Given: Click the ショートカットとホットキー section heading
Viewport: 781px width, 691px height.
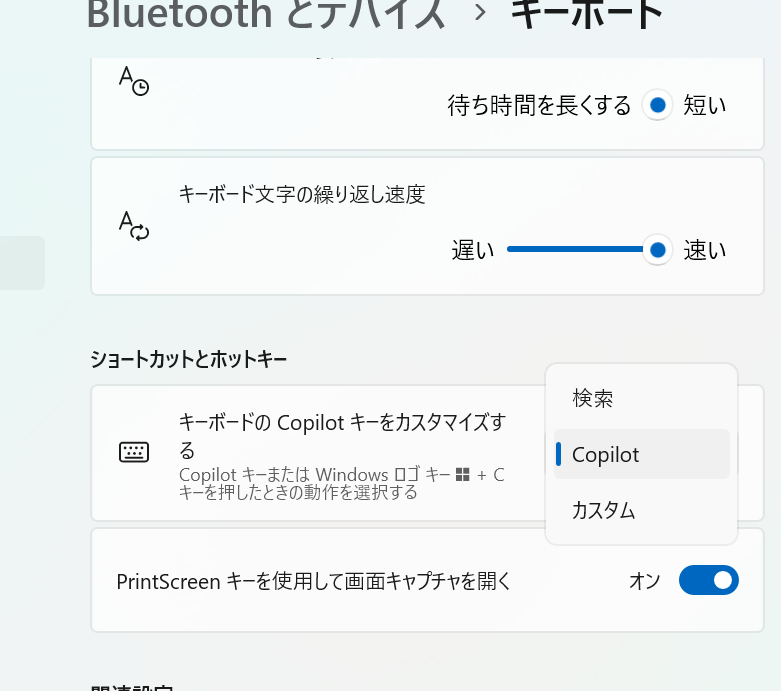Looking at the screenshot, I should tap(189, 358).
